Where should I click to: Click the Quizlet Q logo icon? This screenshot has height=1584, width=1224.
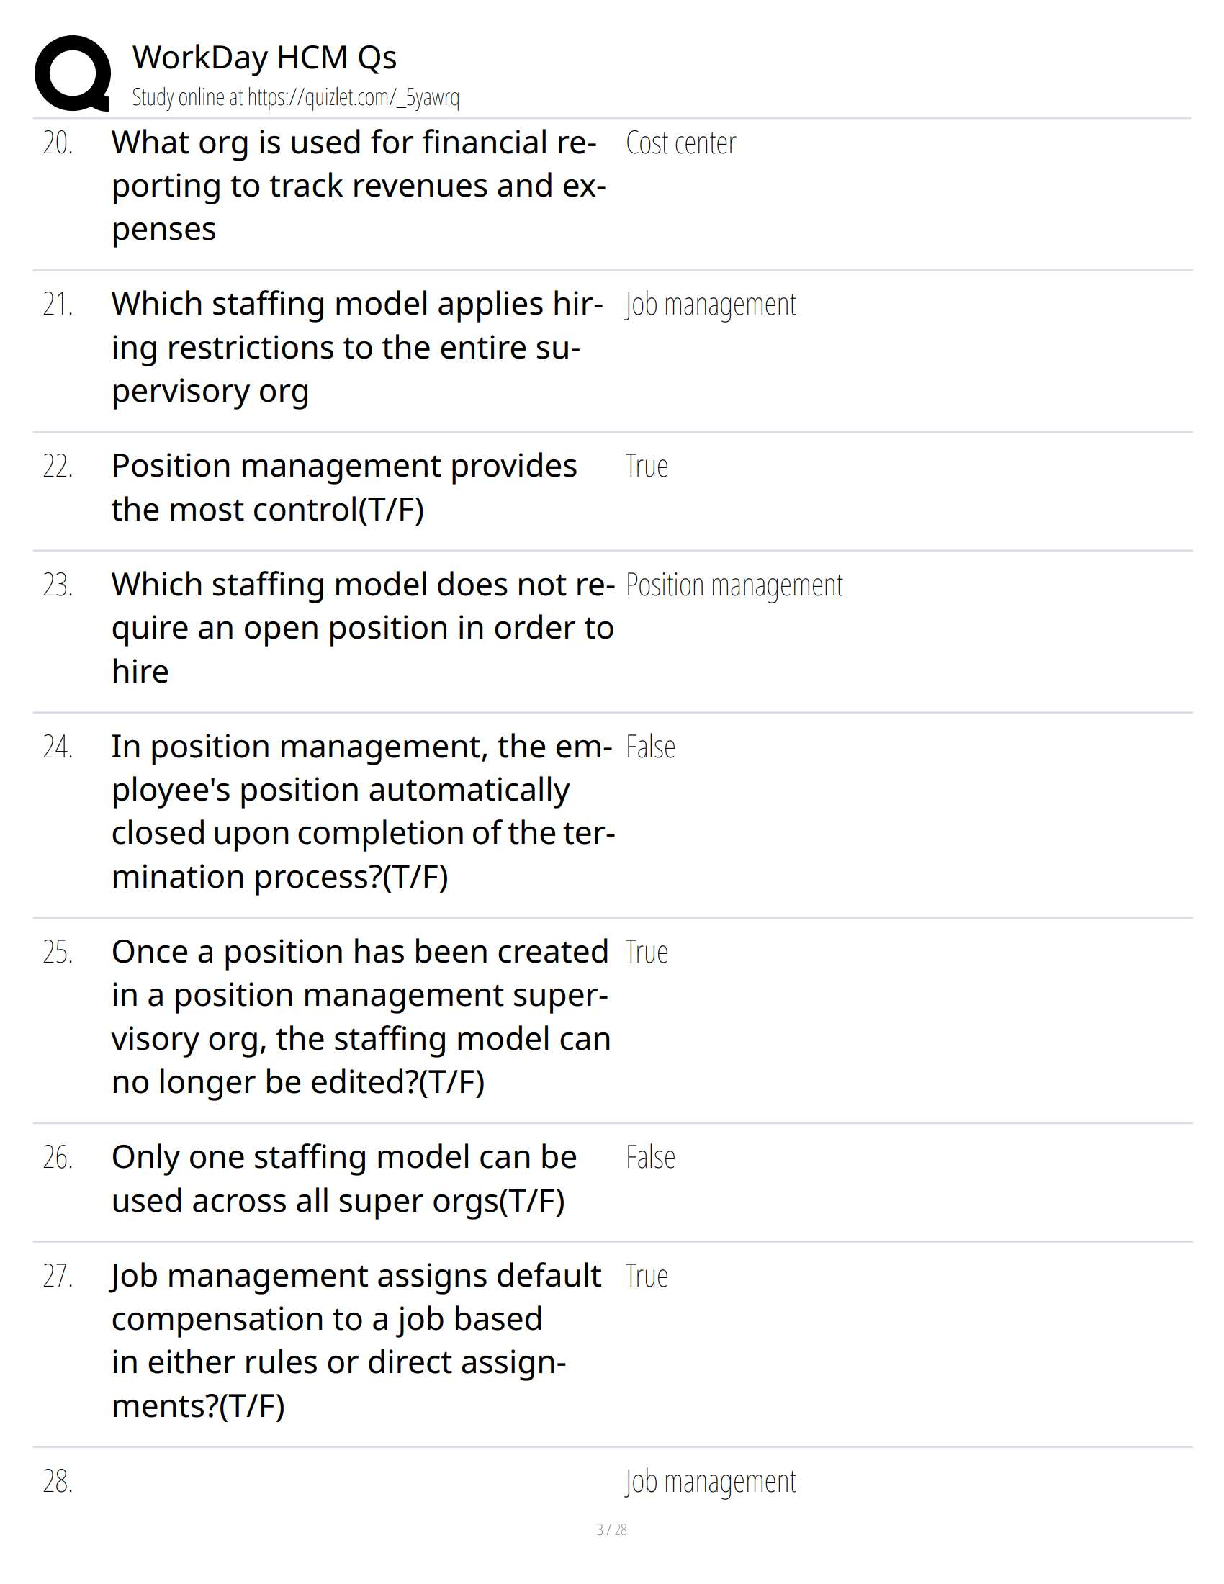(x=72, y=72)
